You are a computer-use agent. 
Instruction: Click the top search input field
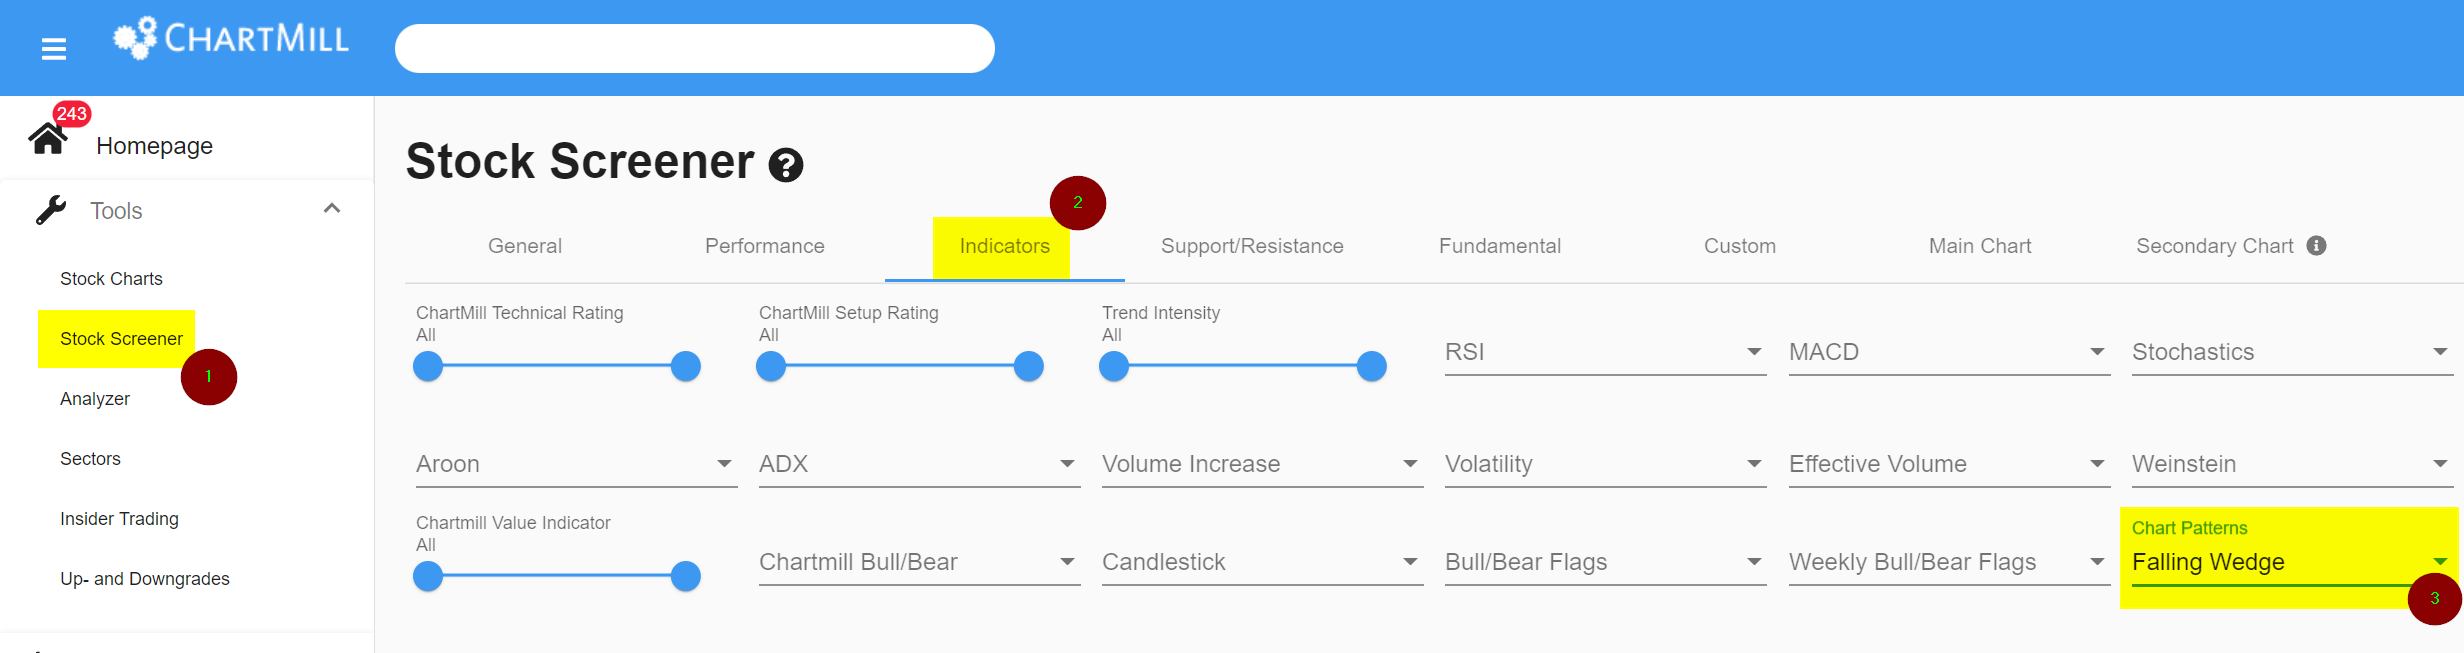695,48
